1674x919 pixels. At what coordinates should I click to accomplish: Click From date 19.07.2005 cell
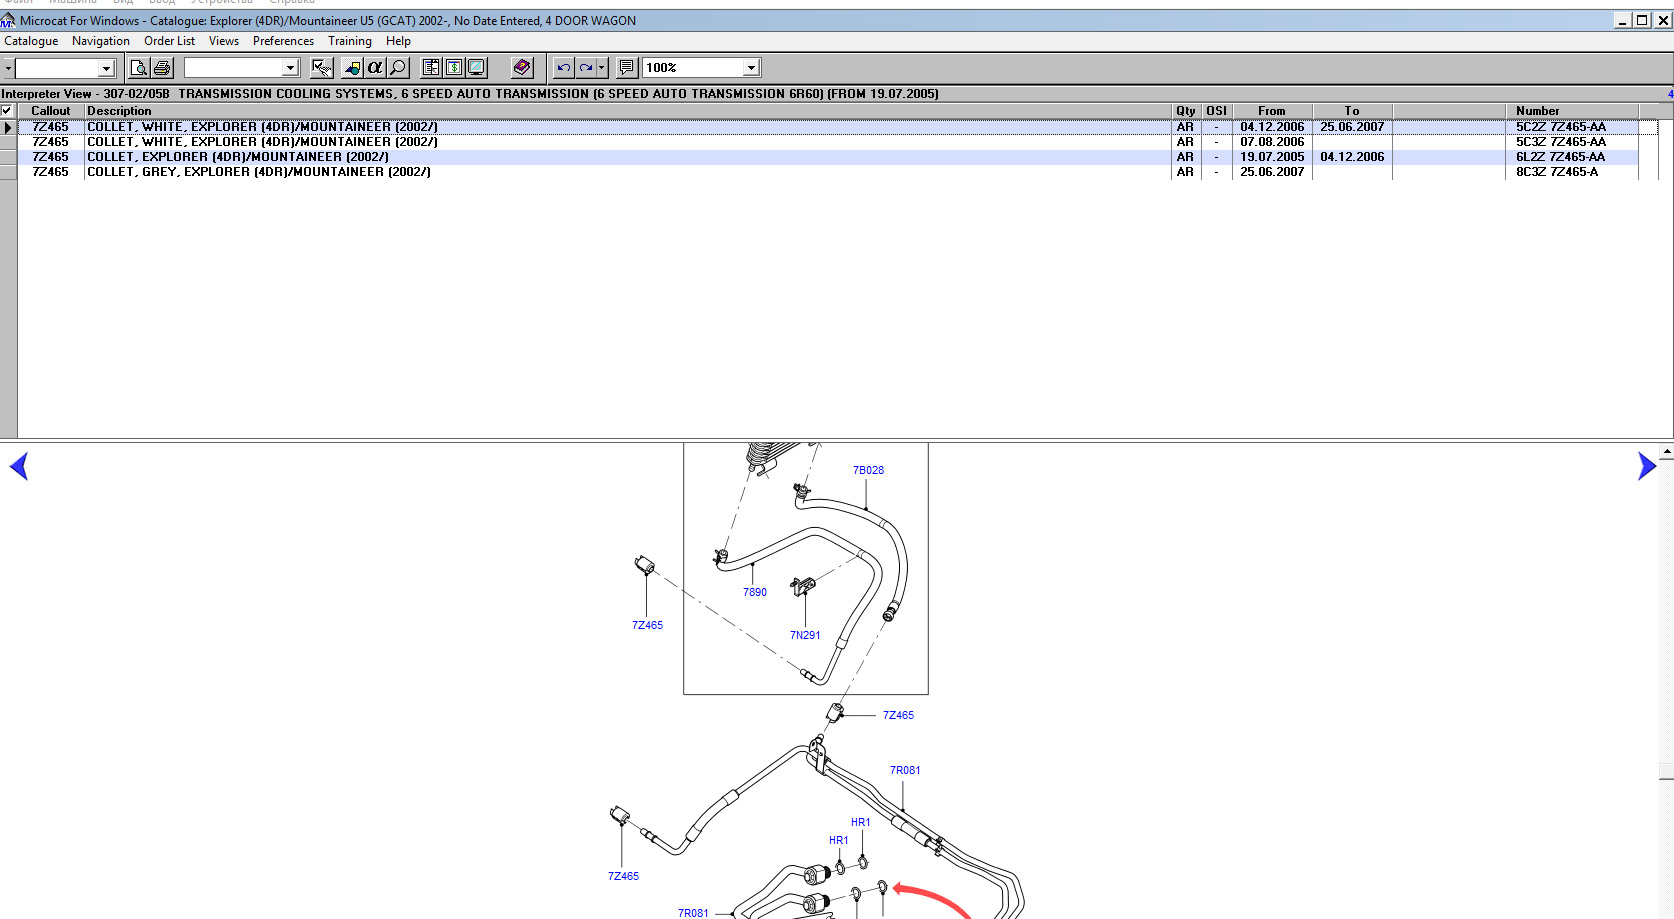[x=1272, y=157]
